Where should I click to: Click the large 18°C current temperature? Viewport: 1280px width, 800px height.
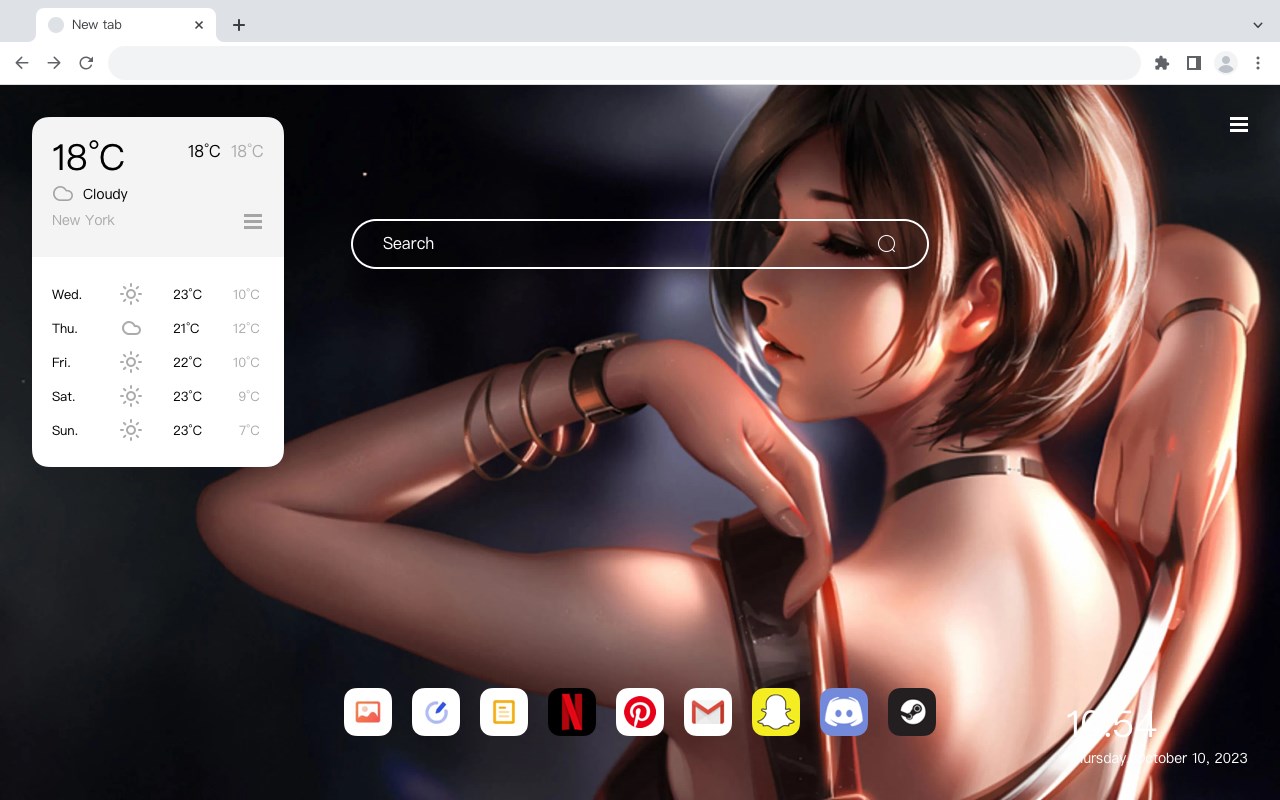click(88, 157)
